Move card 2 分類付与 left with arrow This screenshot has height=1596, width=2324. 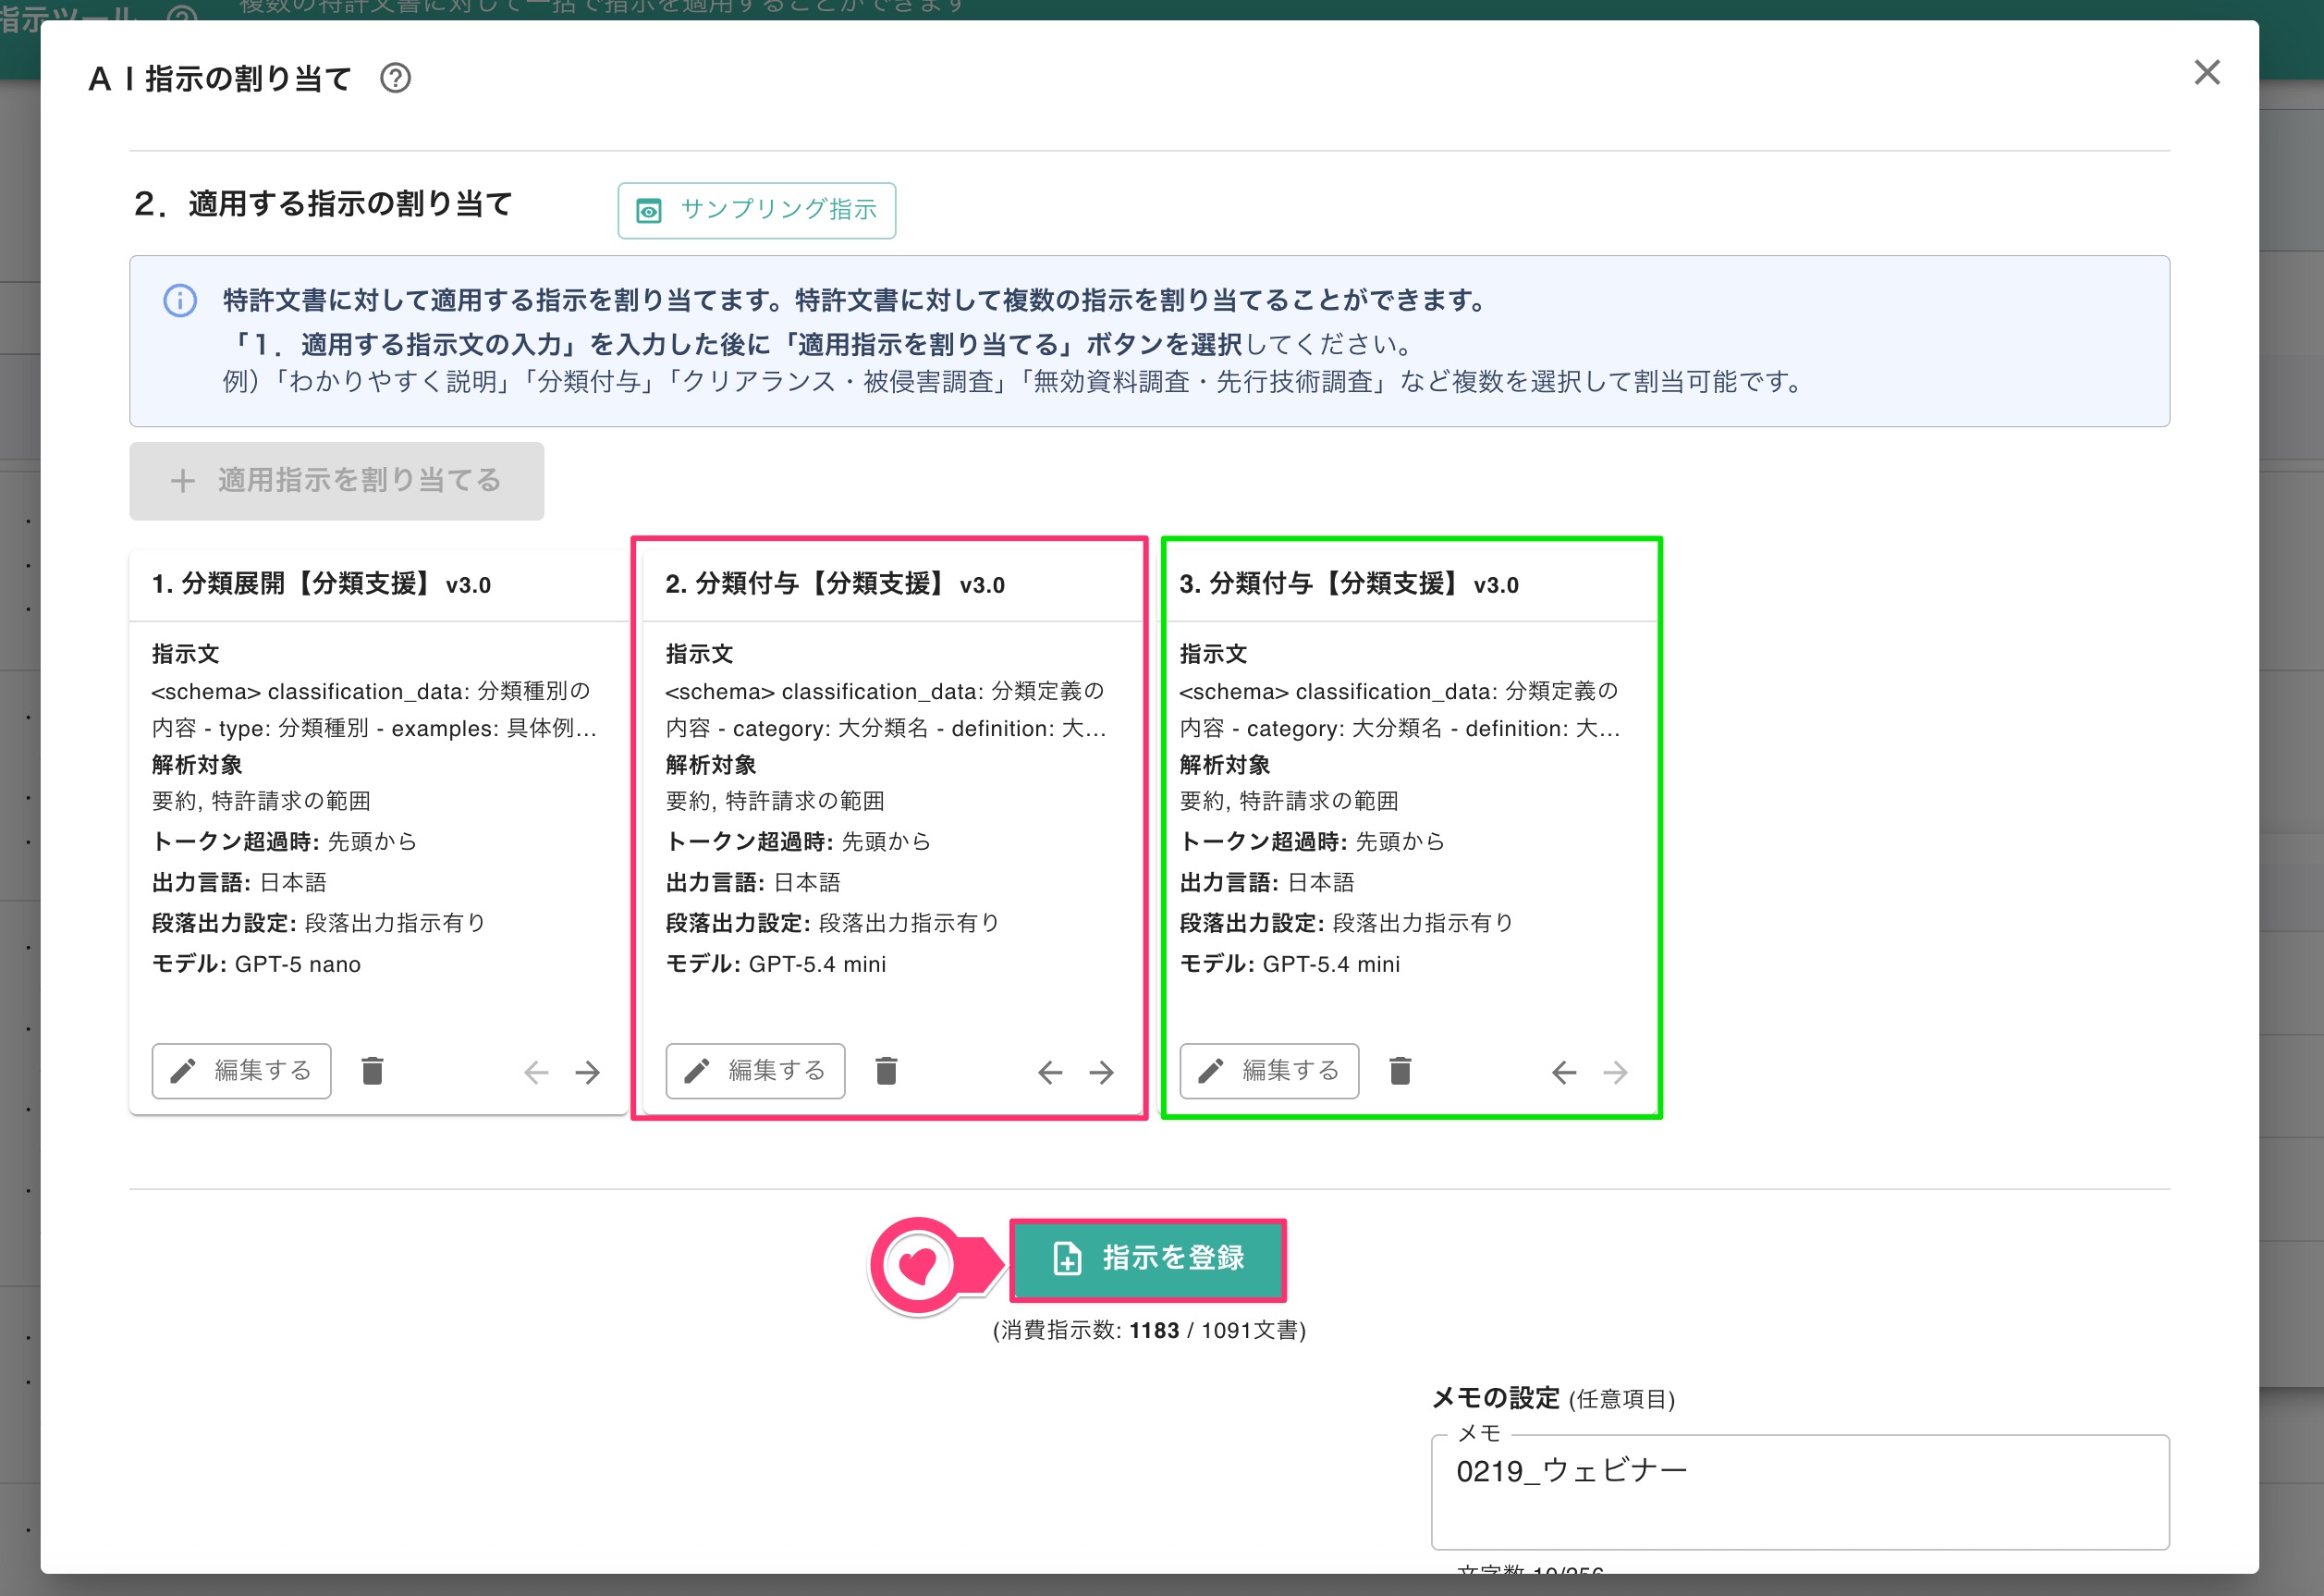1050,1073
